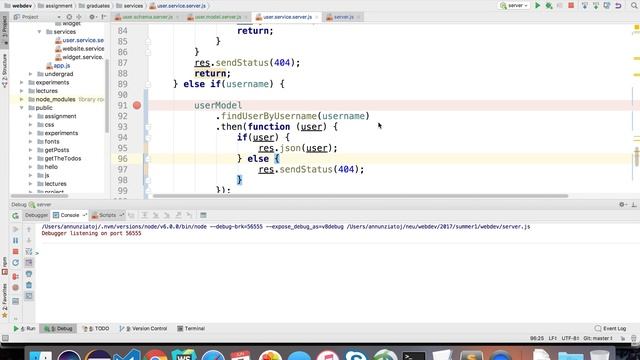The image size is (640, 360).
Task: Click the editor horizontal scrollbar
Action: tap(360, 196)
